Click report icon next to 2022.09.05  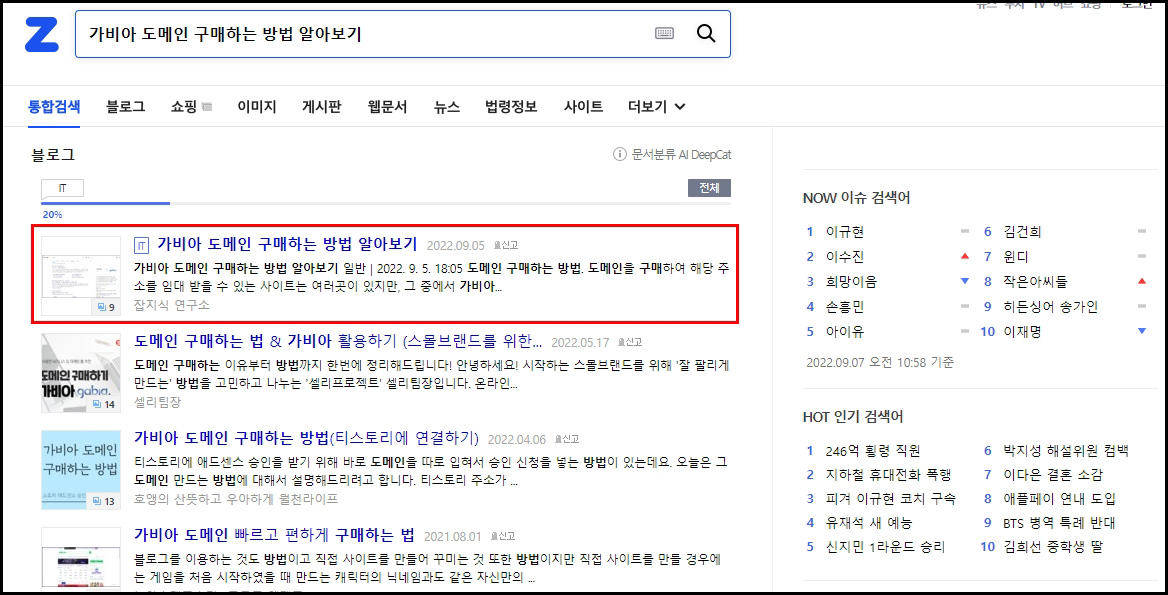click(x=506, y=245)
